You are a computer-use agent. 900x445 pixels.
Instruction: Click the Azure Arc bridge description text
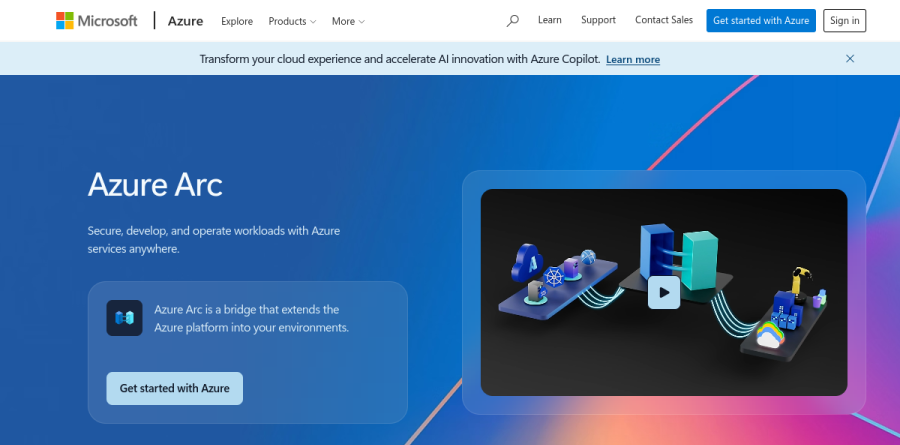[x=251, y=319]
